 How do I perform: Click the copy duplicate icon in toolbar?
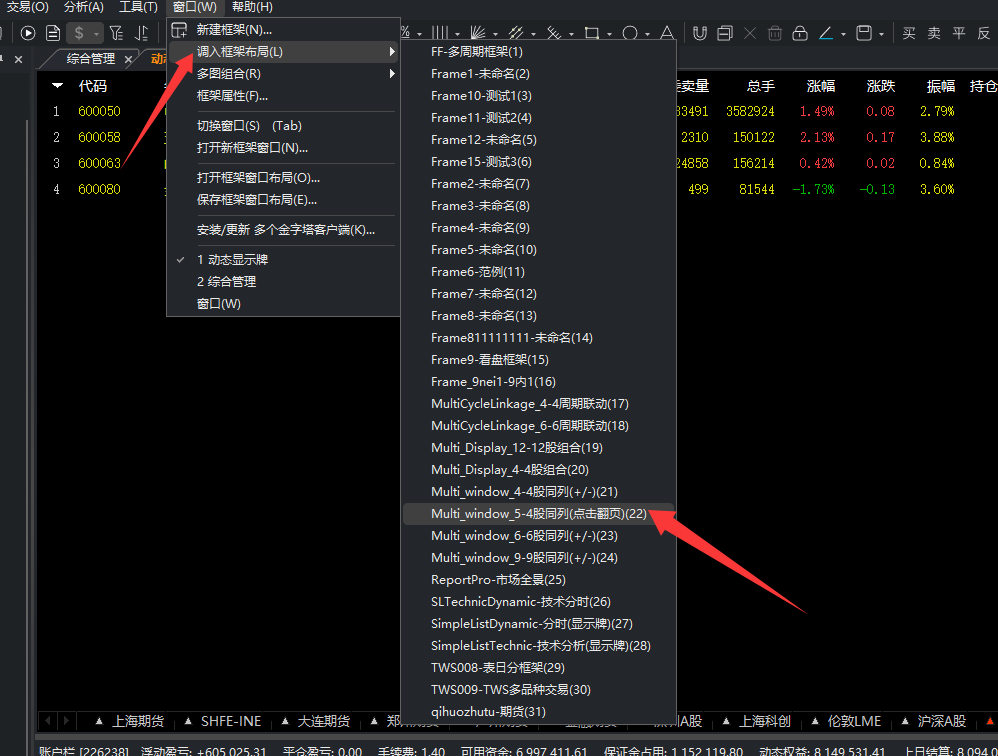(725, 33)
